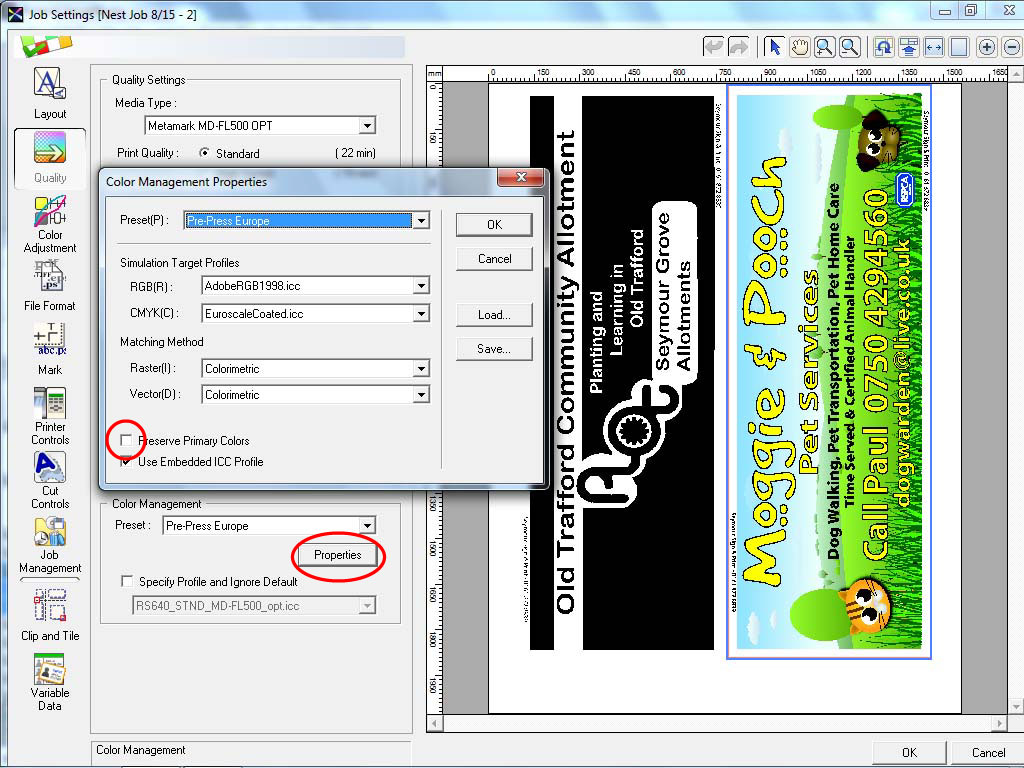Viewport: 1024px width, 768px height.
Task: Open the Variable Data section
Action: (49, 680)
